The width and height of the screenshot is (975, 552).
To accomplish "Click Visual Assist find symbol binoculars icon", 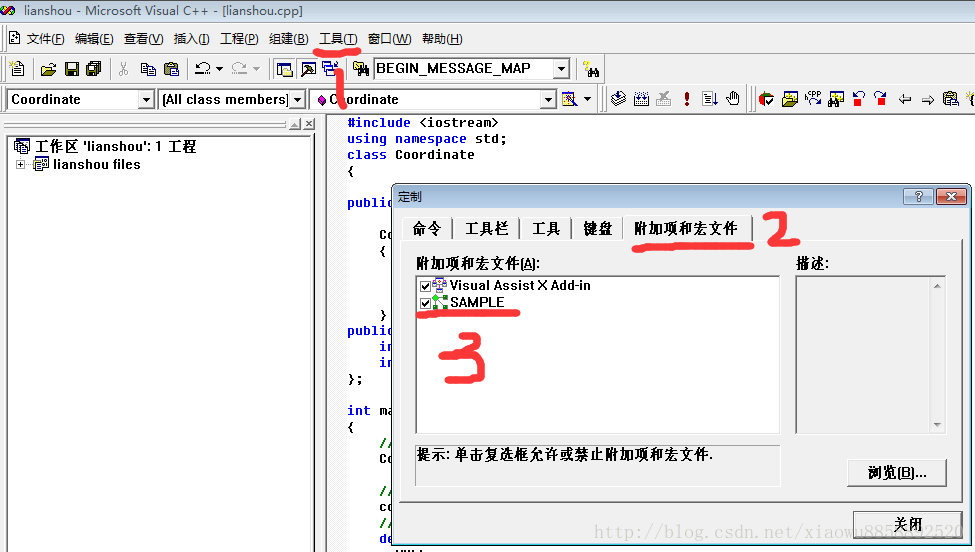I will tap(836, 99).
